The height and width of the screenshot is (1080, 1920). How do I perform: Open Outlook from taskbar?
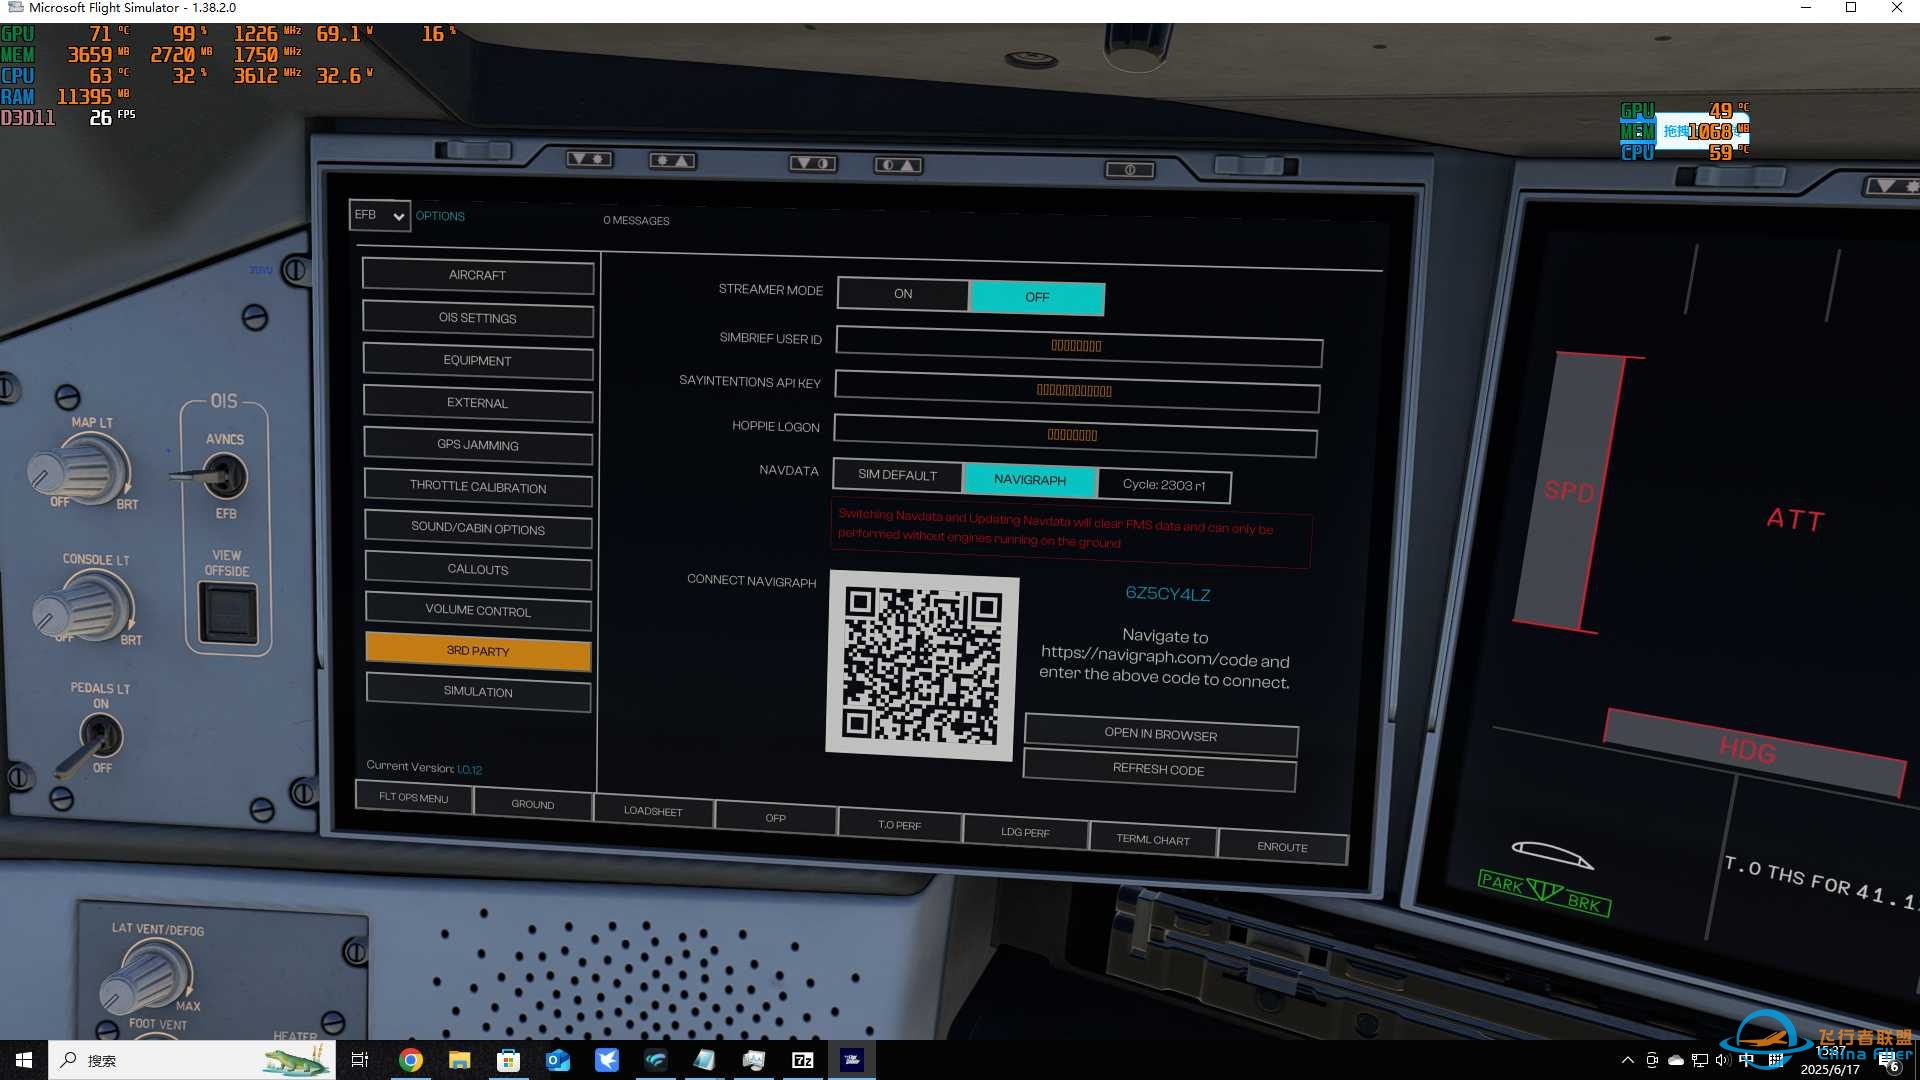[557, 1060]
